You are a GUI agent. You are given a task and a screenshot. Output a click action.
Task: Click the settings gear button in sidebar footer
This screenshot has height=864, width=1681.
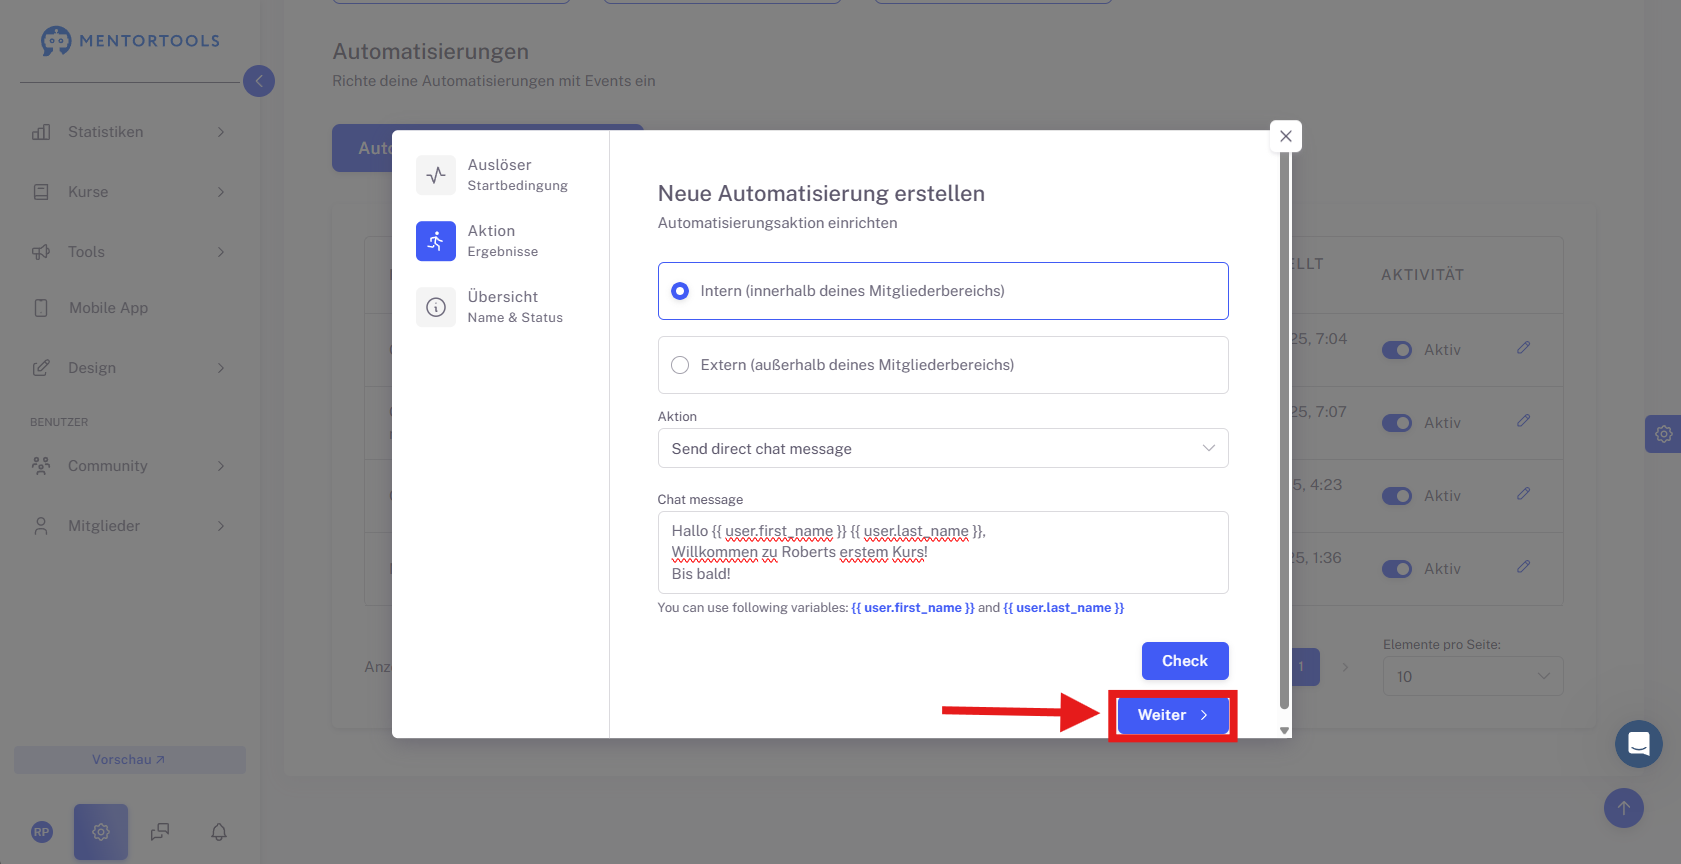[x=101, y=832]
